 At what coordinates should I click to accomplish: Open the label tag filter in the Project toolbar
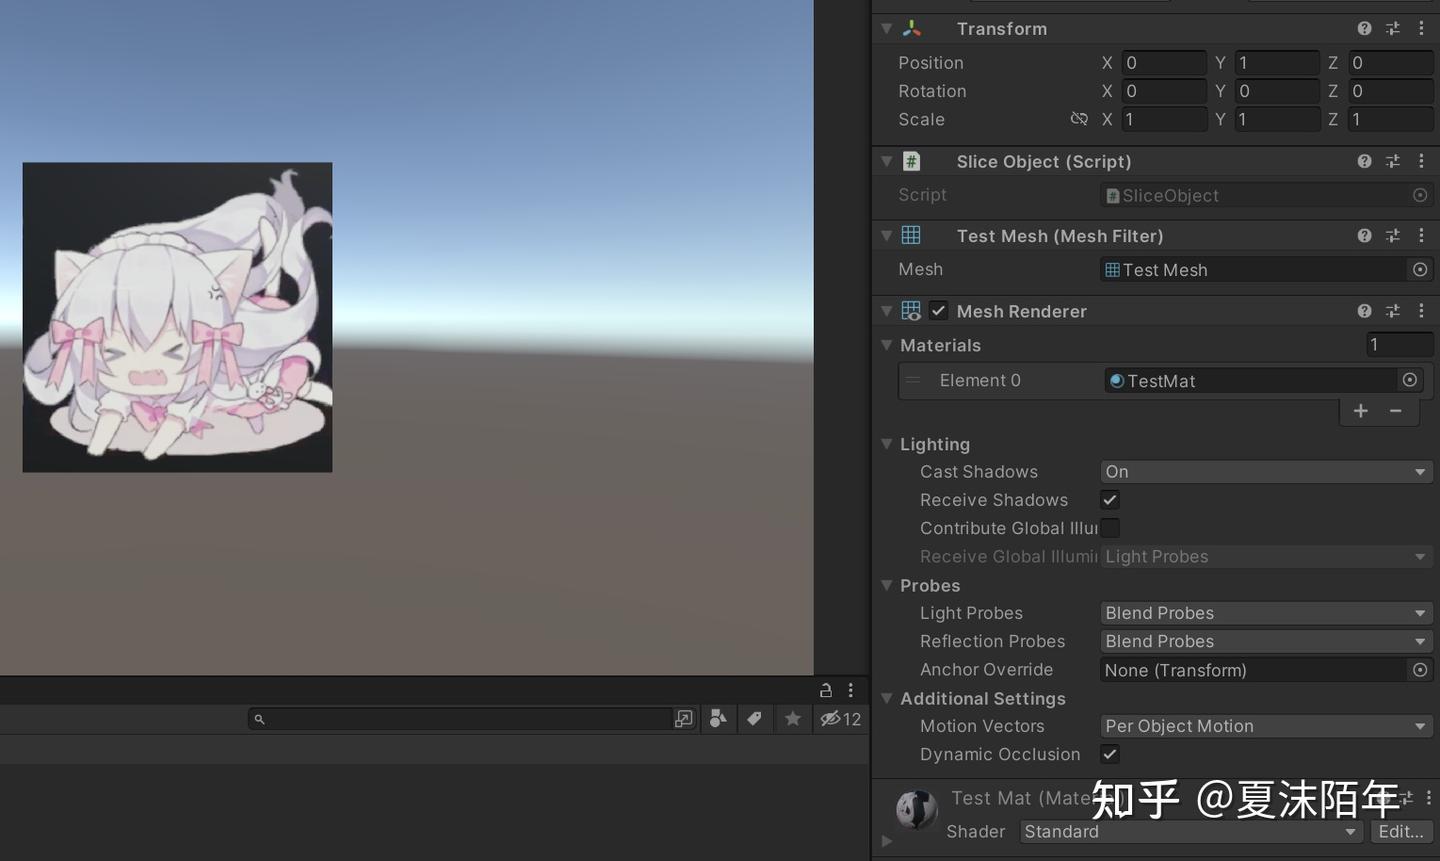pyautogui.click(x=755, y=718)
